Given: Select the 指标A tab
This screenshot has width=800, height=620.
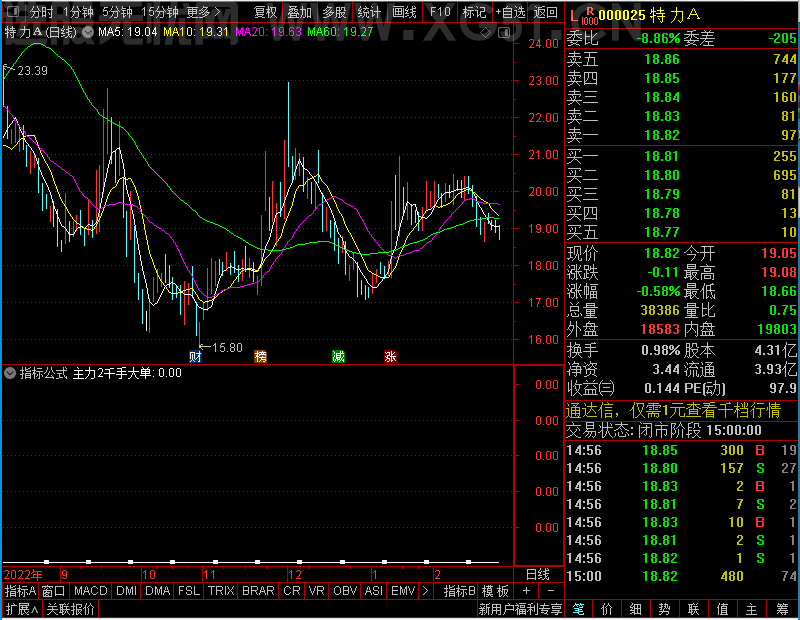Looking at the screenshot, I should (x=20, y=591).
